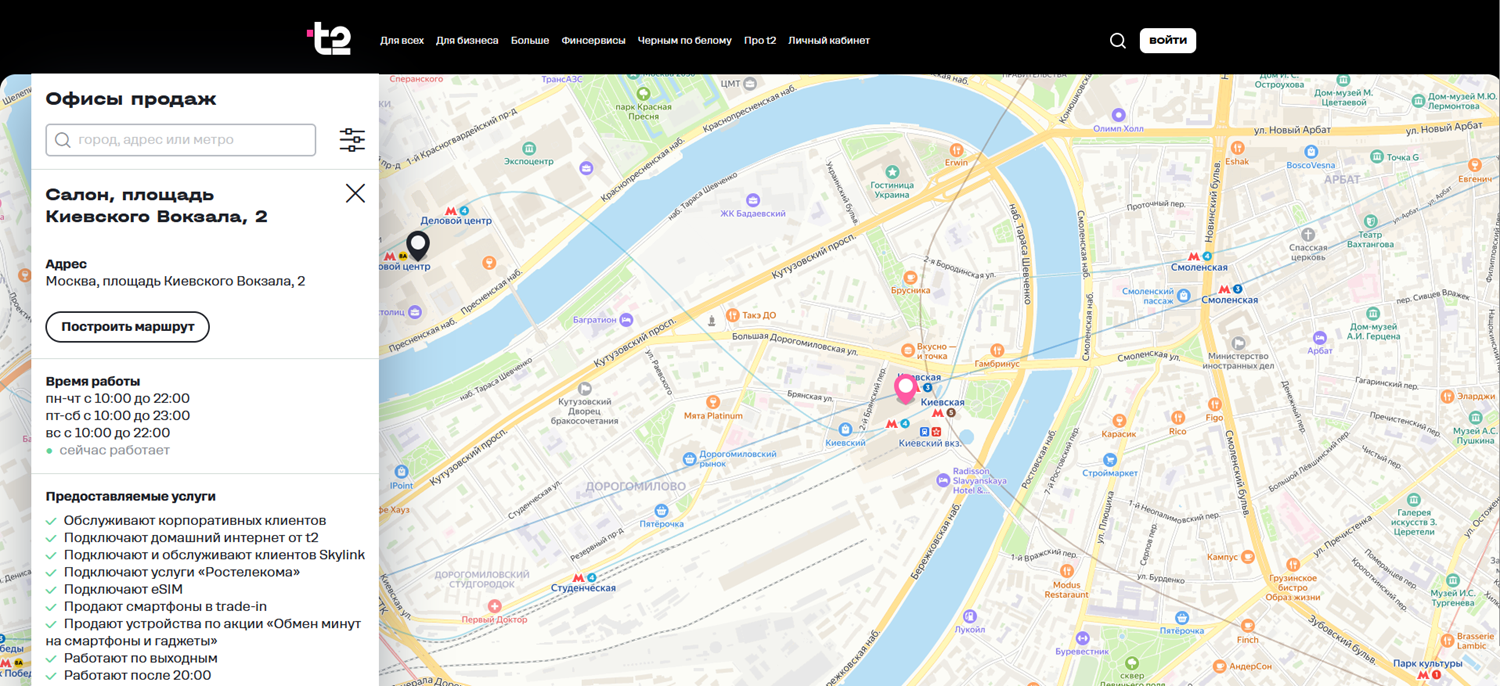This screenshot has height=686, width=1500.
Task: Click the address text Москва, площадь Киевского Вокзала, 2
Action: coord(175,282)
